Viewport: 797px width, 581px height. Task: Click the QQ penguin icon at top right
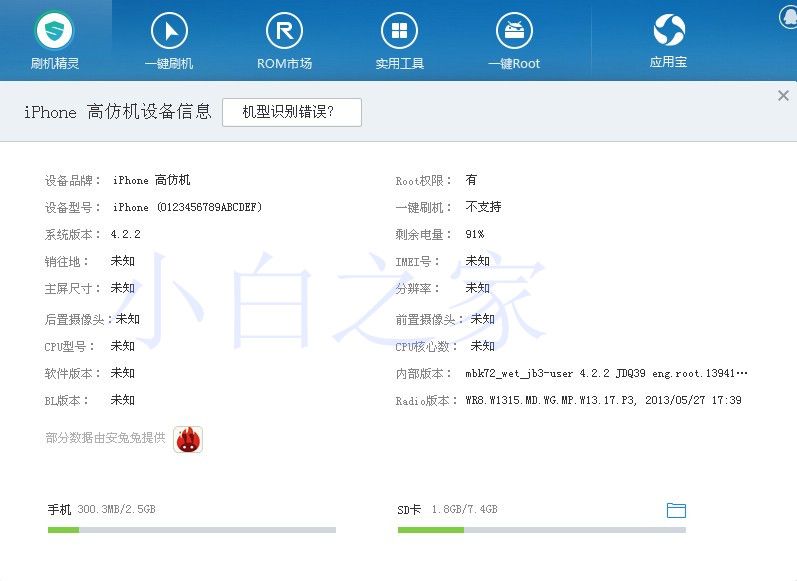pyautogui.click(x=789, y=17)
